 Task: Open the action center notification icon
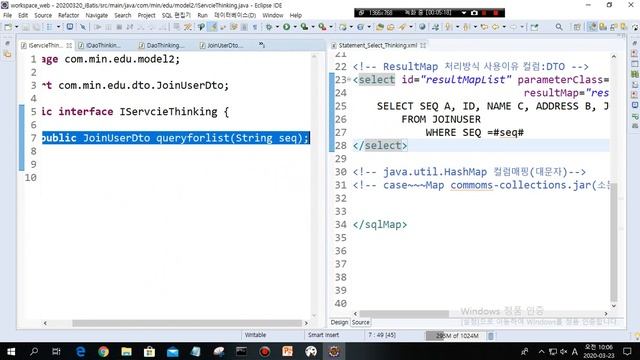627,351
